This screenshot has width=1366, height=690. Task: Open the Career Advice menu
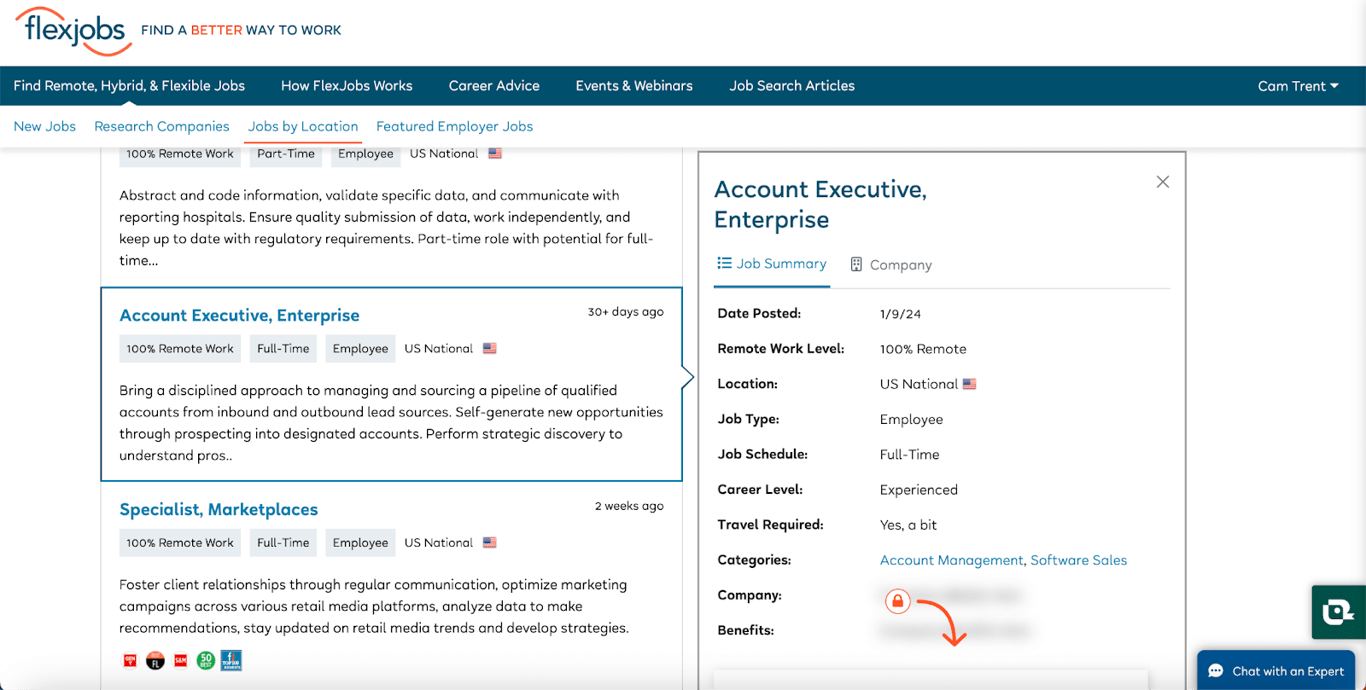494,86
